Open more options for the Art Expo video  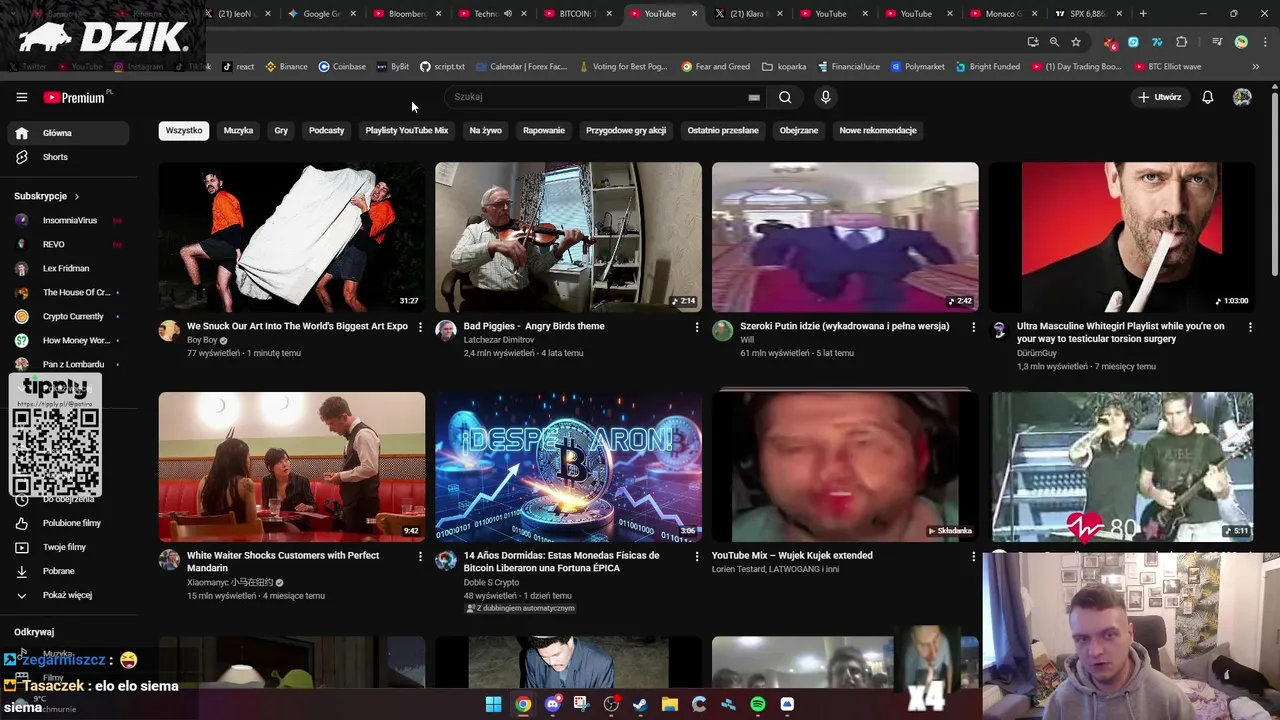[x=420, y=327]
